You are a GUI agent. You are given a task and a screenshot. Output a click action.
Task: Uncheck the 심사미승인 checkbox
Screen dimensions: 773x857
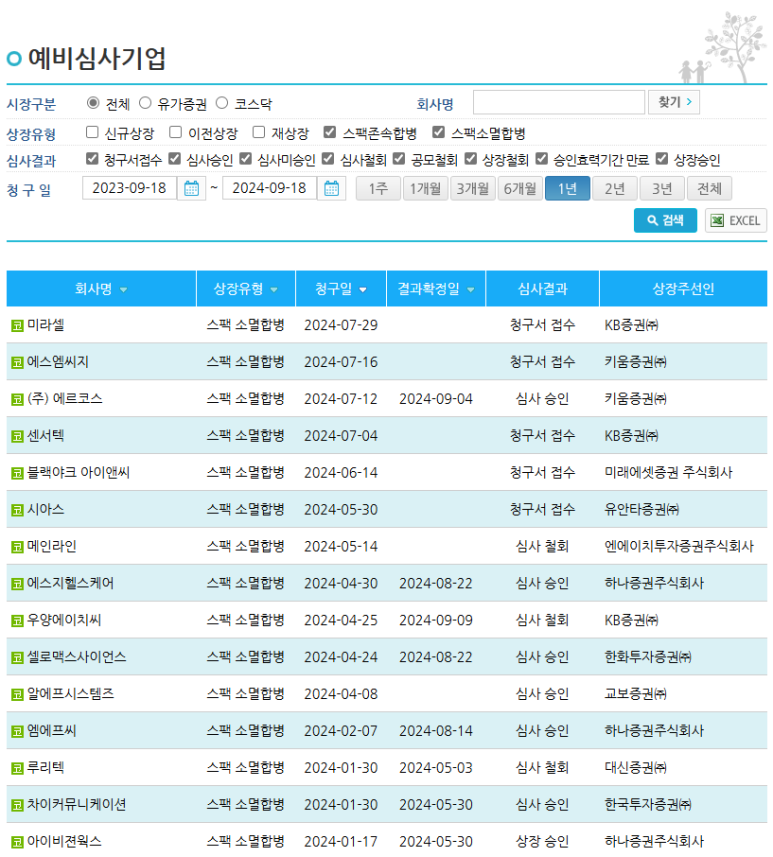point(246,159)
